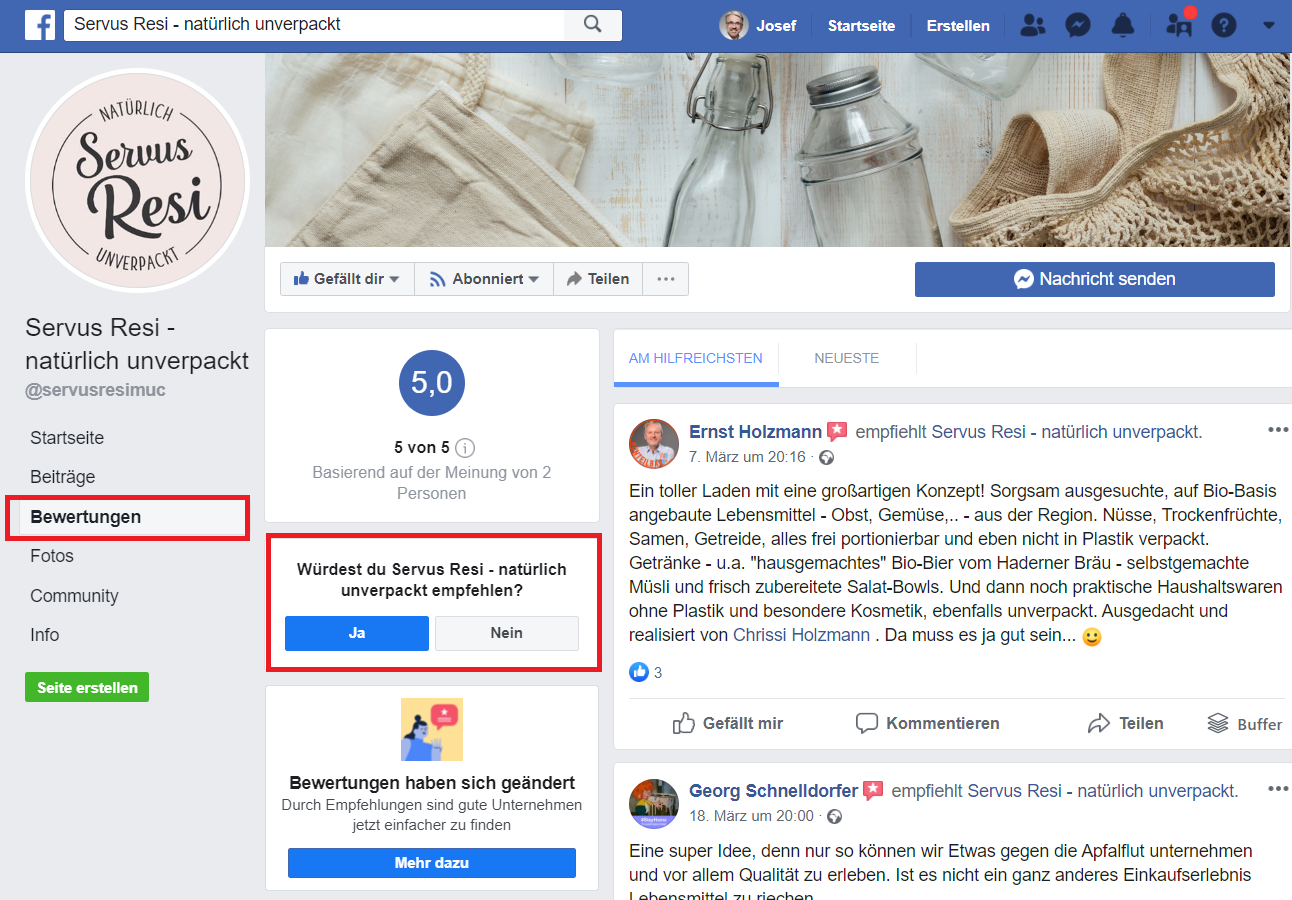The height and width of the screenshot is (900, 1292).
Task: Open the Abonniert dropdown
Action: pyautogui.click(x=484, y=279)
